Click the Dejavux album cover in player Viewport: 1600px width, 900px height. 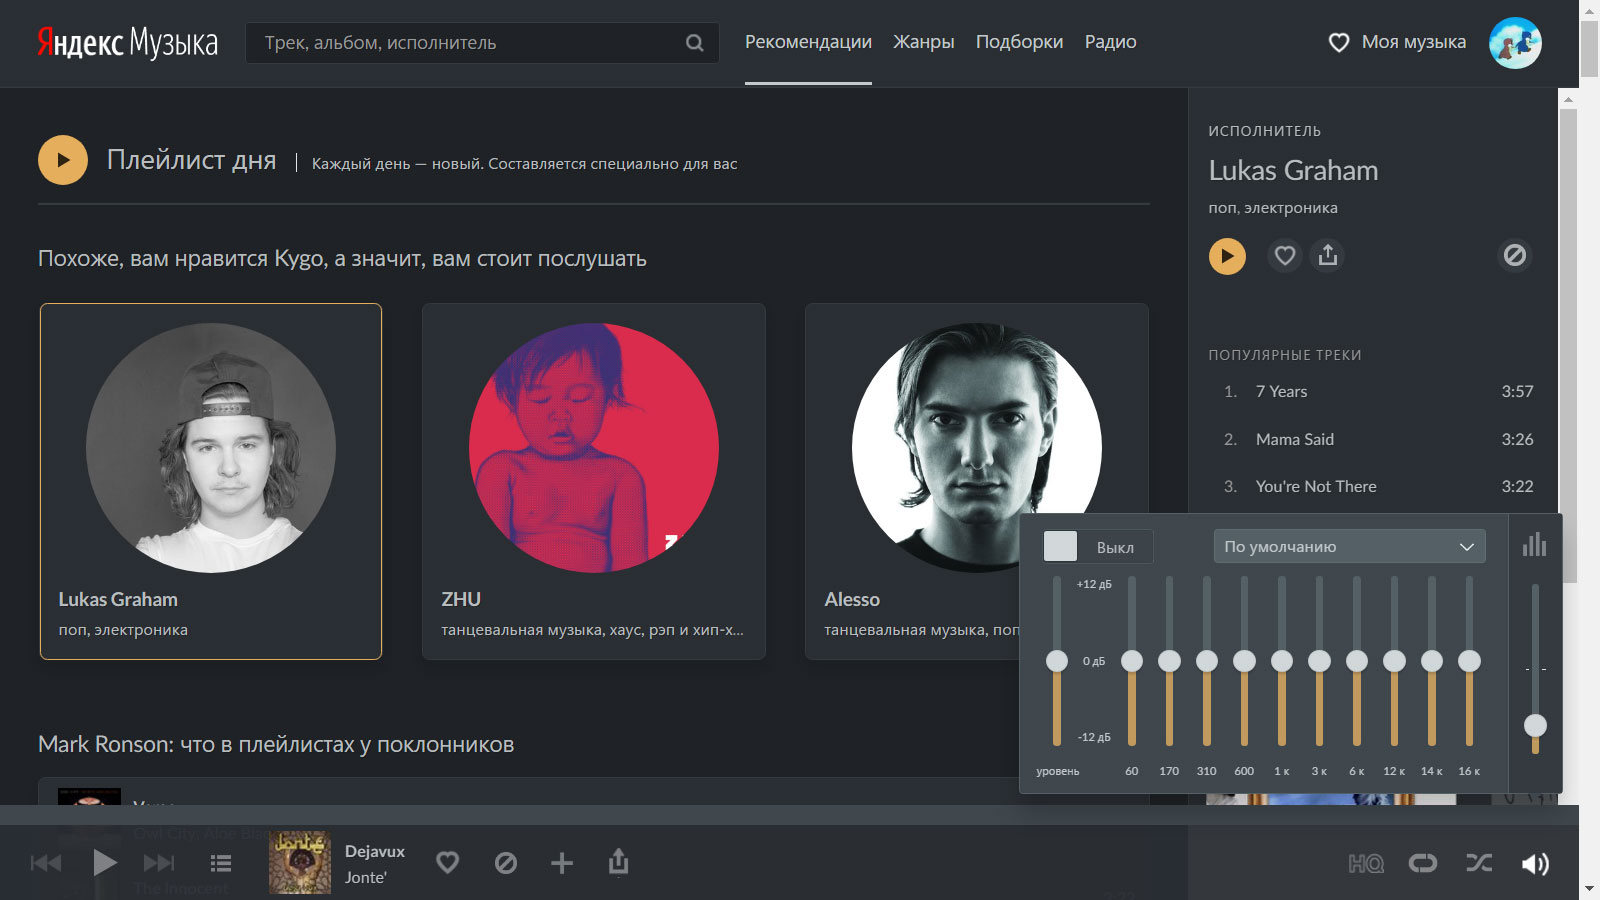[300, 862]
